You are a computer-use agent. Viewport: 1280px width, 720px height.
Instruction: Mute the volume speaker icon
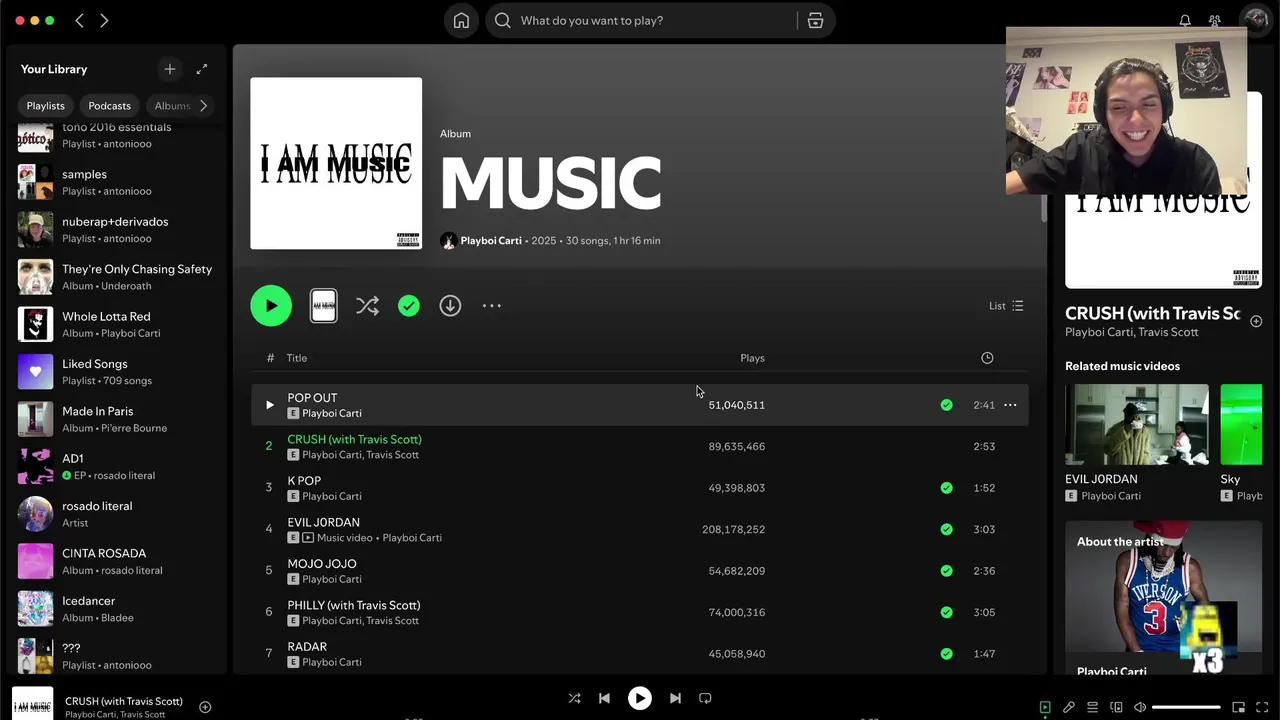(1140, 707)
